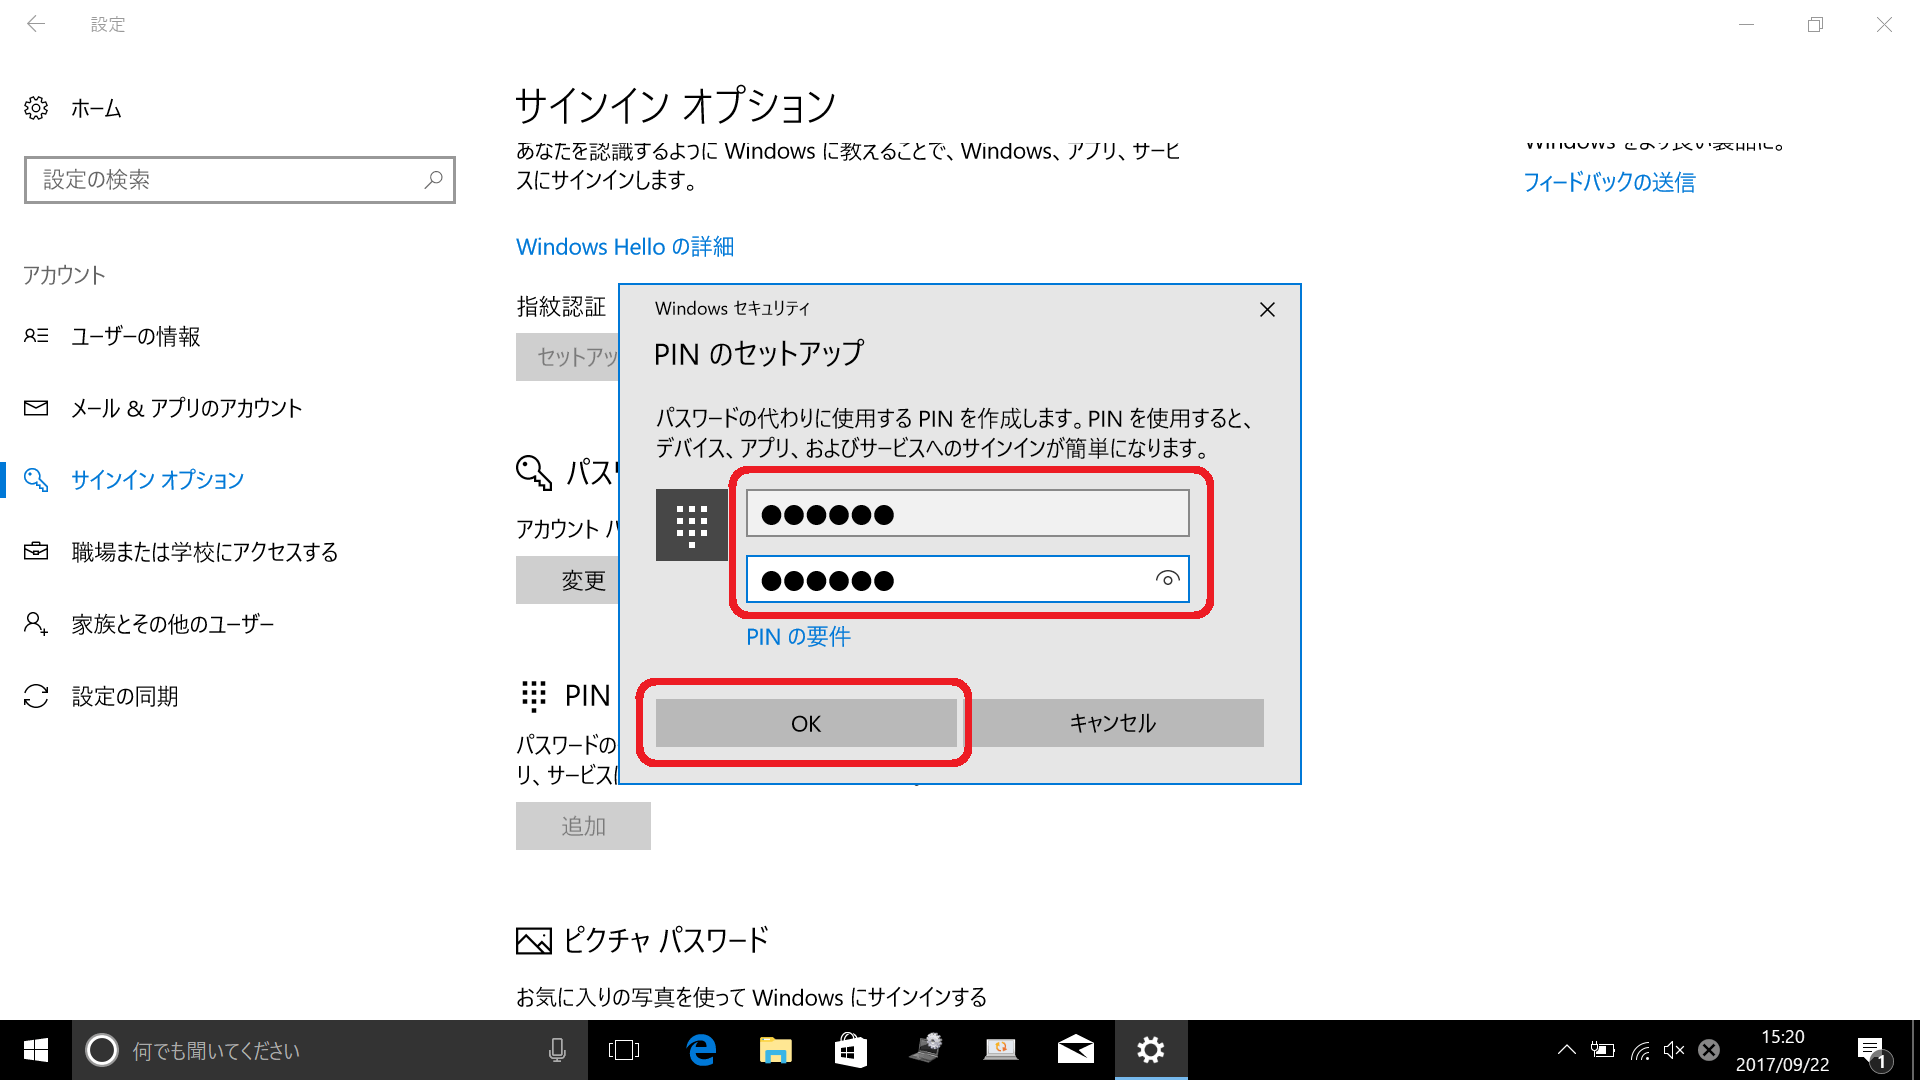
Task: Open the Windows Hello の詳細 link
Action: [x=625, y=247]
